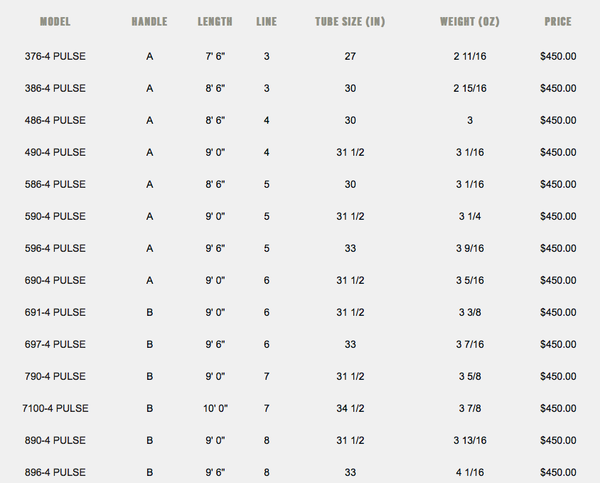Select the 376-4 PULSE model
This screenshot has width=600, height=483.
click(x=55, y=56)
